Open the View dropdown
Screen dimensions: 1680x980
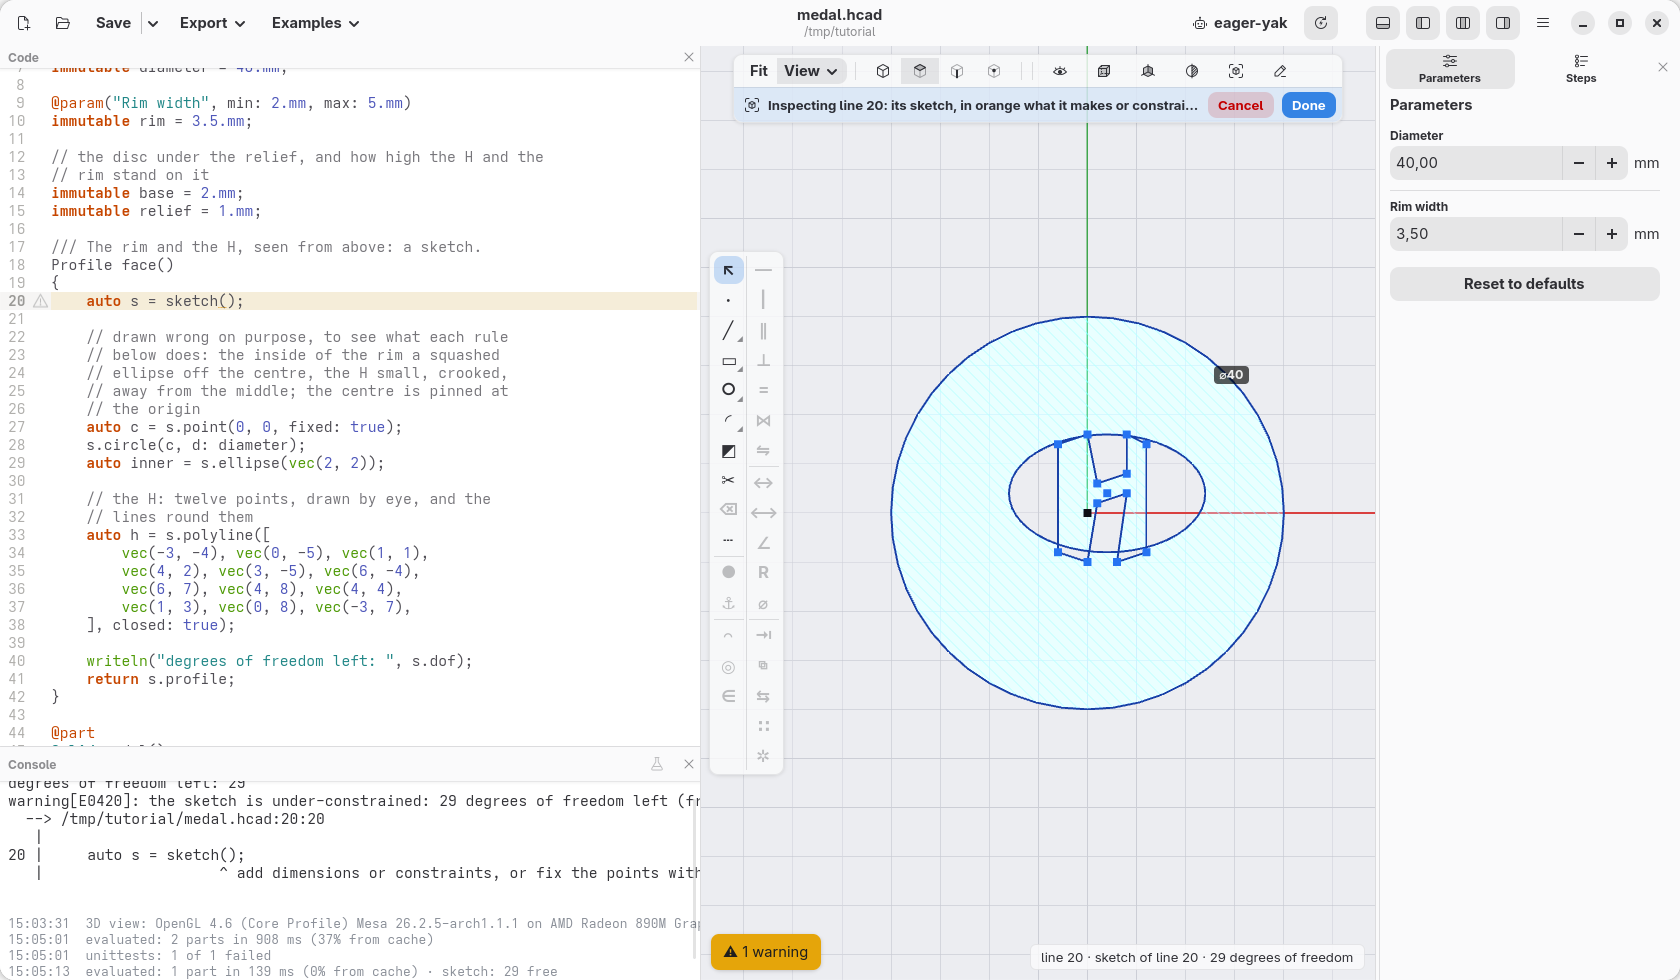pos(811,71)
